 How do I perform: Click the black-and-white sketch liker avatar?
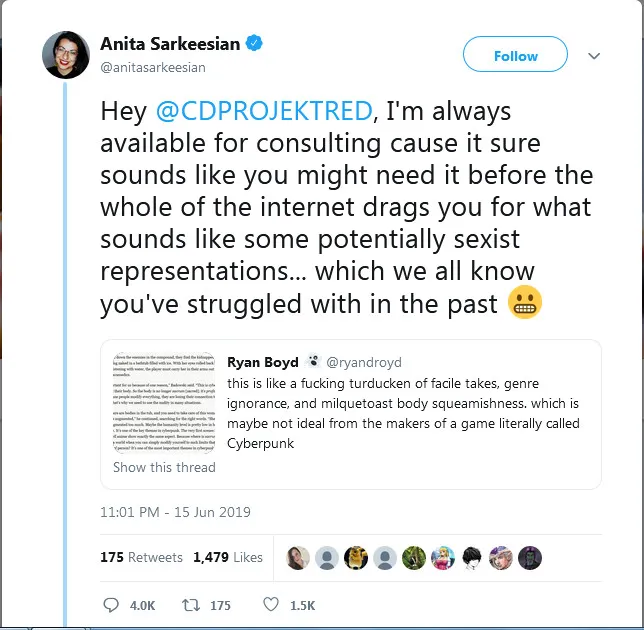(x=471, y=558)
